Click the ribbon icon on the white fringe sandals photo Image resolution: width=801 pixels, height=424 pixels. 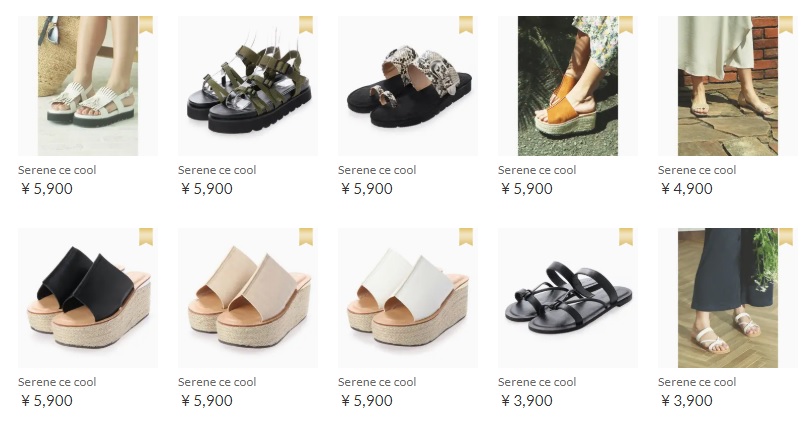[x=146, y=25]
